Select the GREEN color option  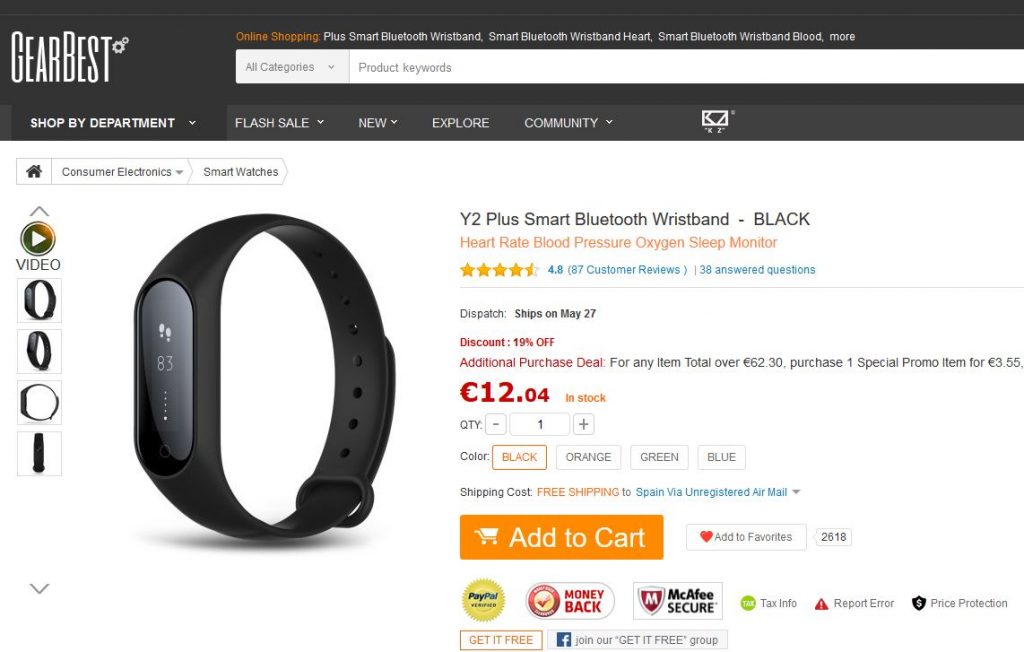pos(659,457)
